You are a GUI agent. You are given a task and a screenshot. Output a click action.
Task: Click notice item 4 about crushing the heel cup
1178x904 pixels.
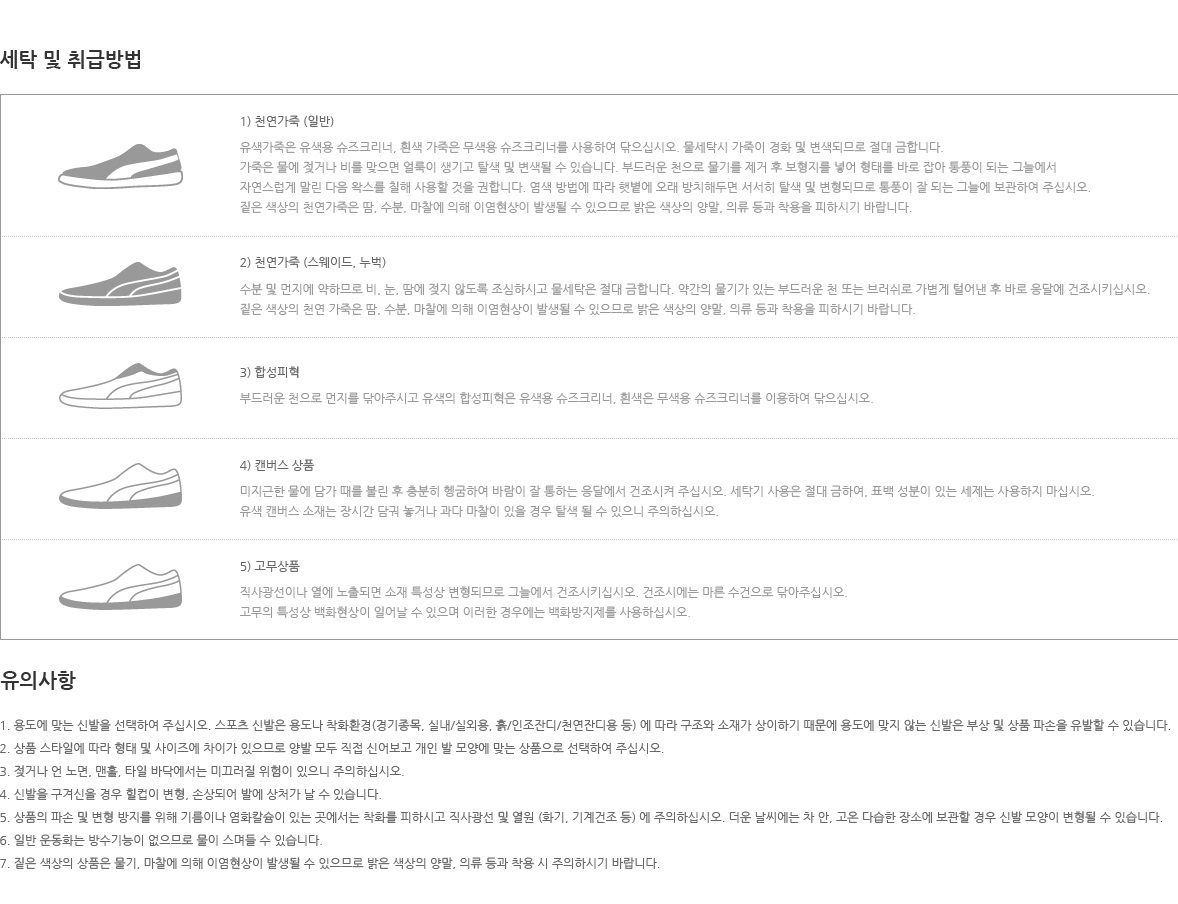click(191, 794)
